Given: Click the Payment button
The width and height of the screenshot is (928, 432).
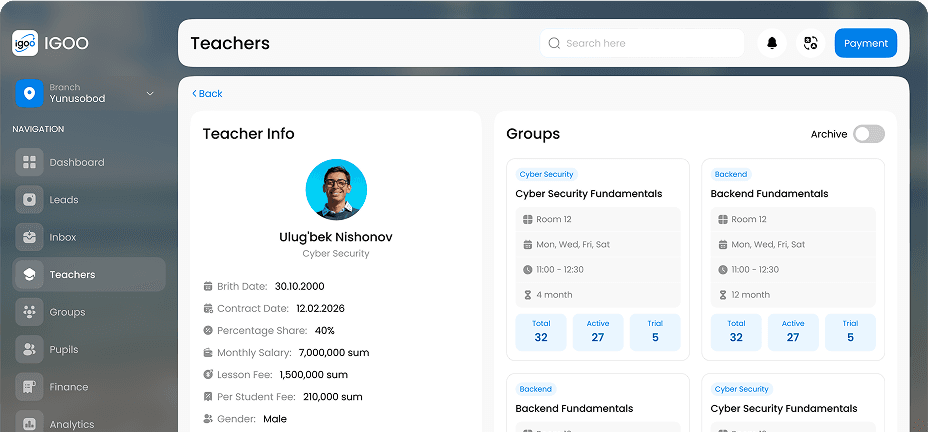Looking at the screenshot, I should [x=866, y=43].
